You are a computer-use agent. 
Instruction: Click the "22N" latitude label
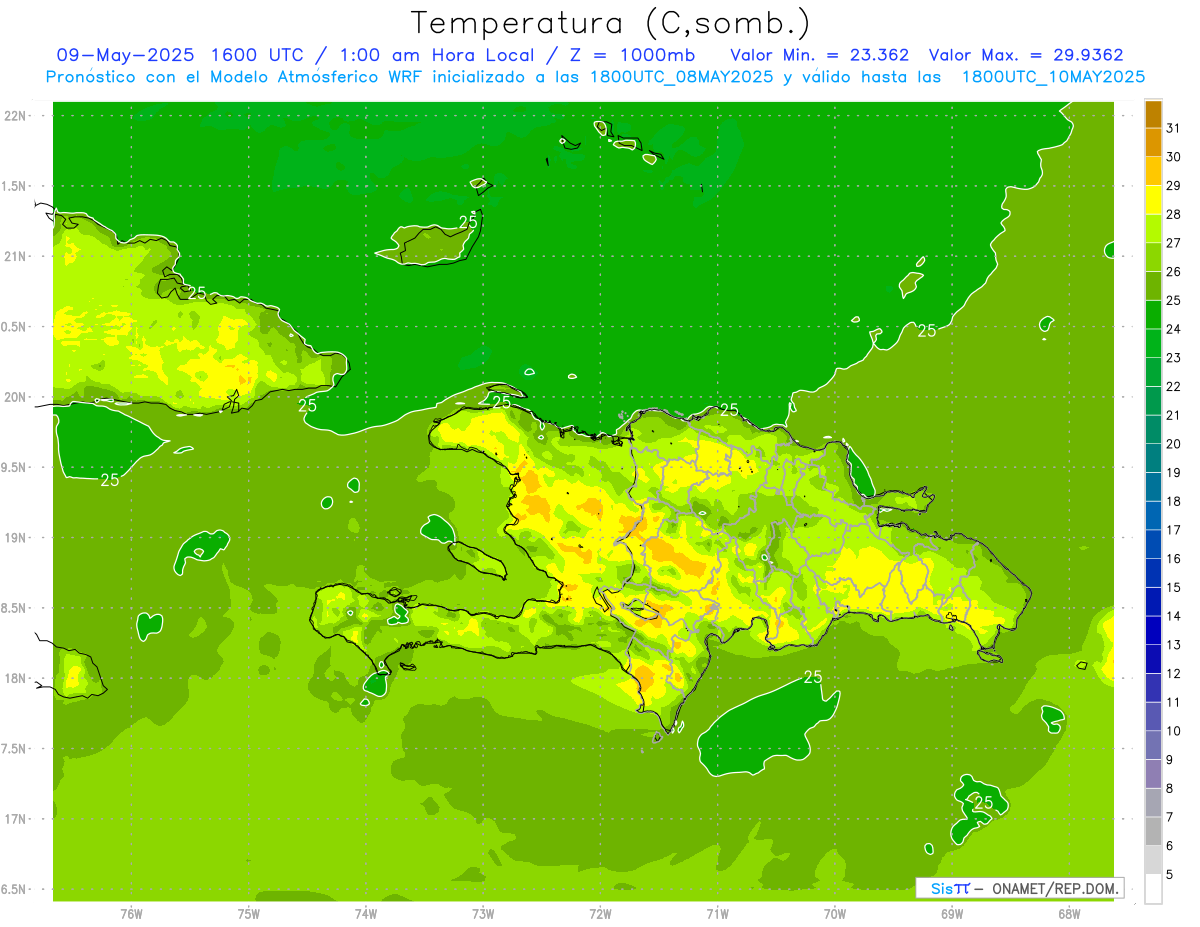(16, 115)
